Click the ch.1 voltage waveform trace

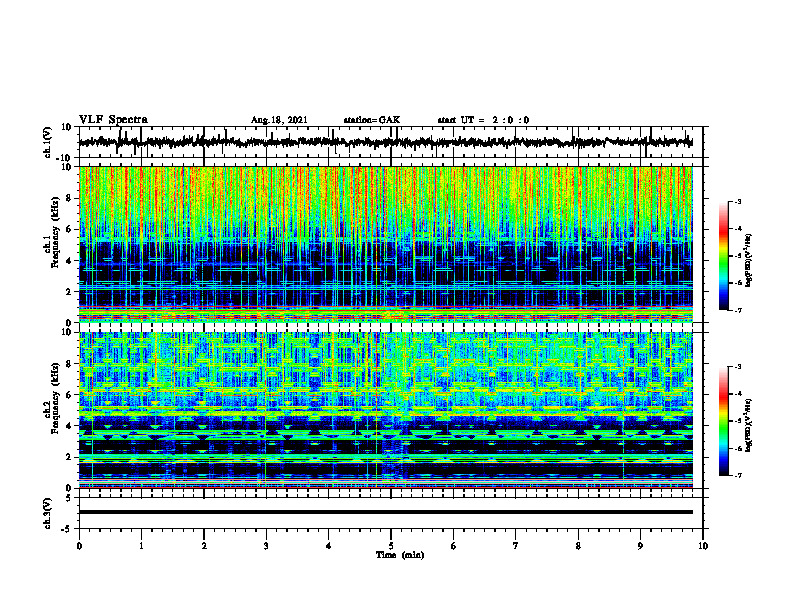tap(385, 142)
